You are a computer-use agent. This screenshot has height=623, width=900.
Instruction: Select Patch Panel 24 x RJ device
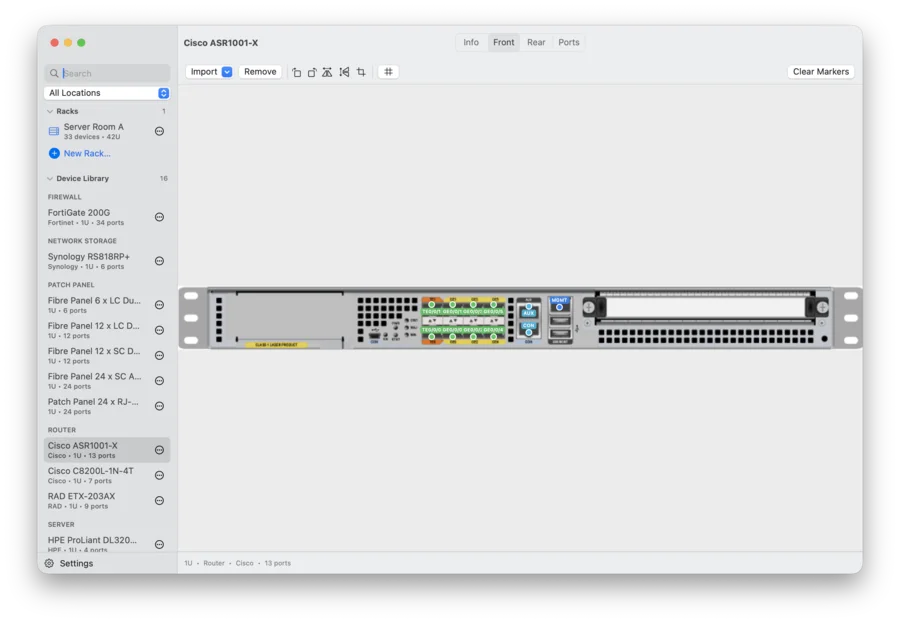[x=107, y=406]
